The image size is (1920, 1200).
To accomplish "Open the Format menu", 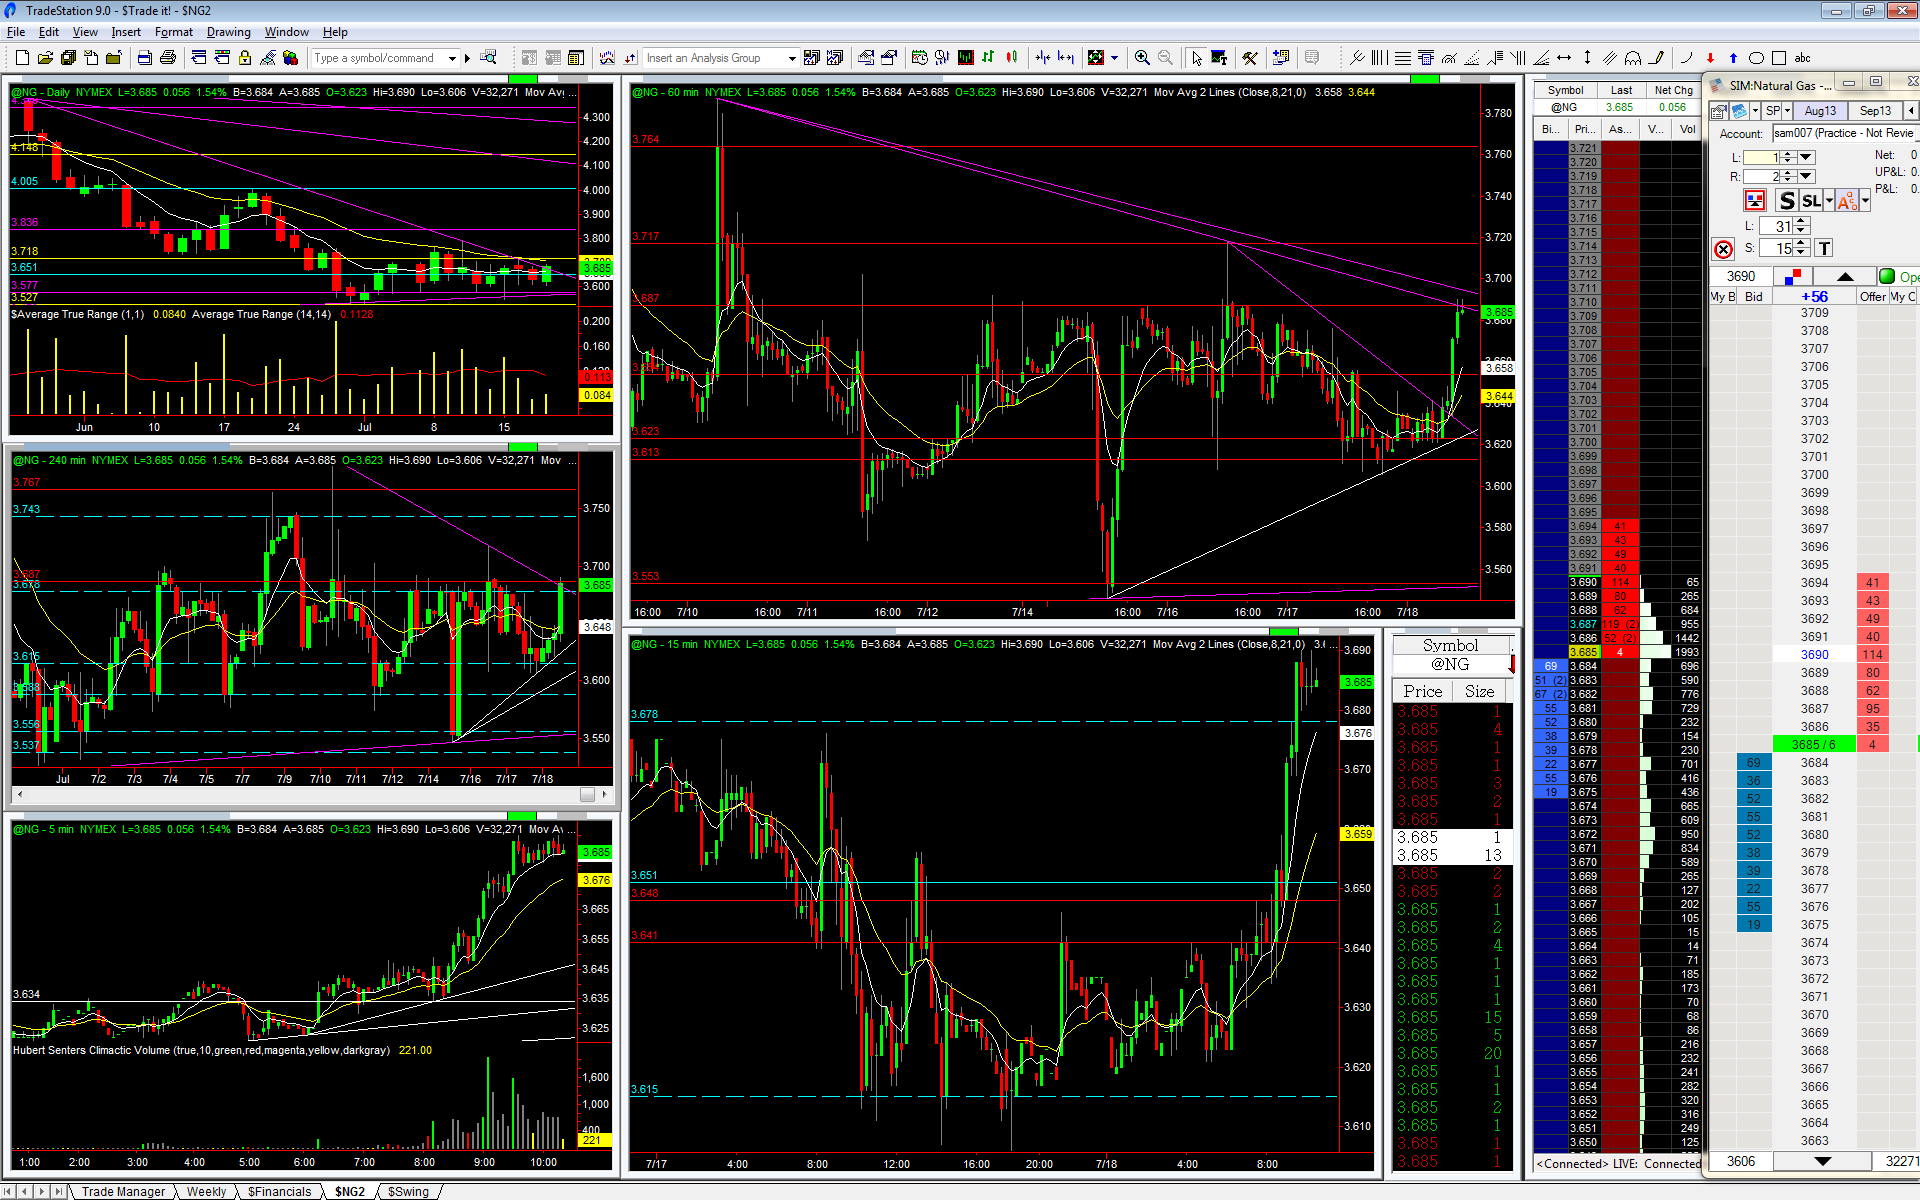I will [174, 32].
